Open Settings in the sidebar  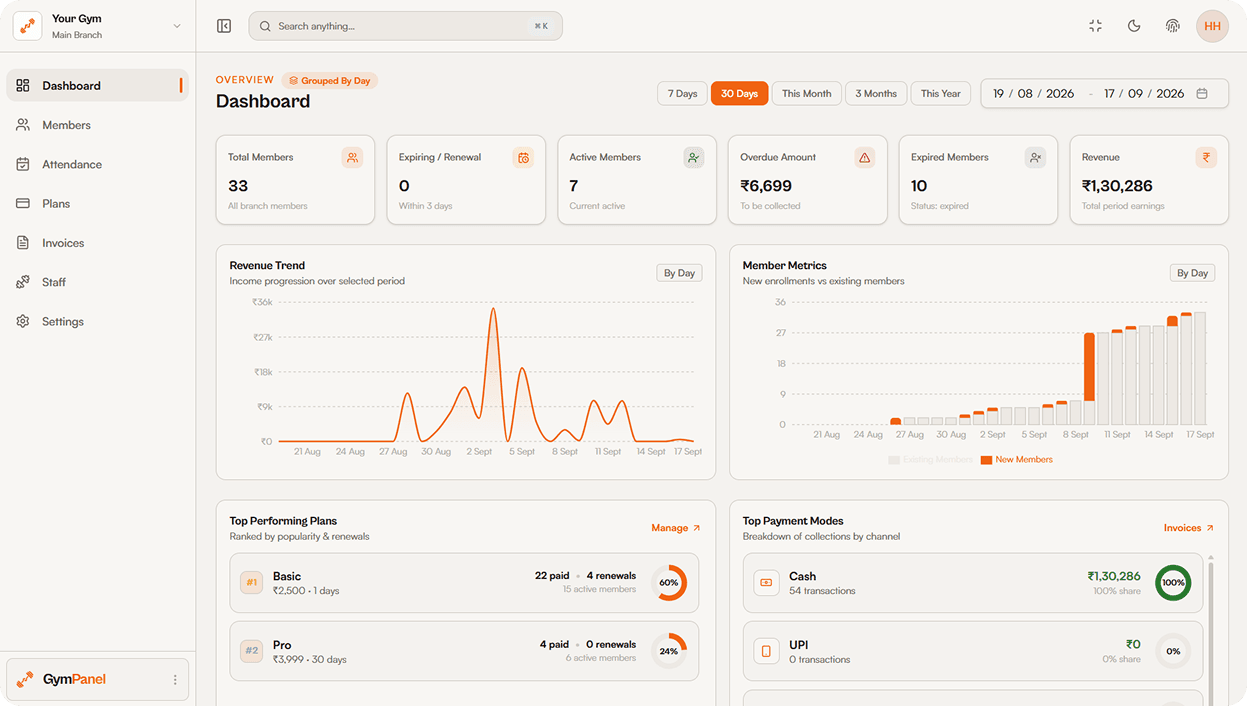pos(97,322)
